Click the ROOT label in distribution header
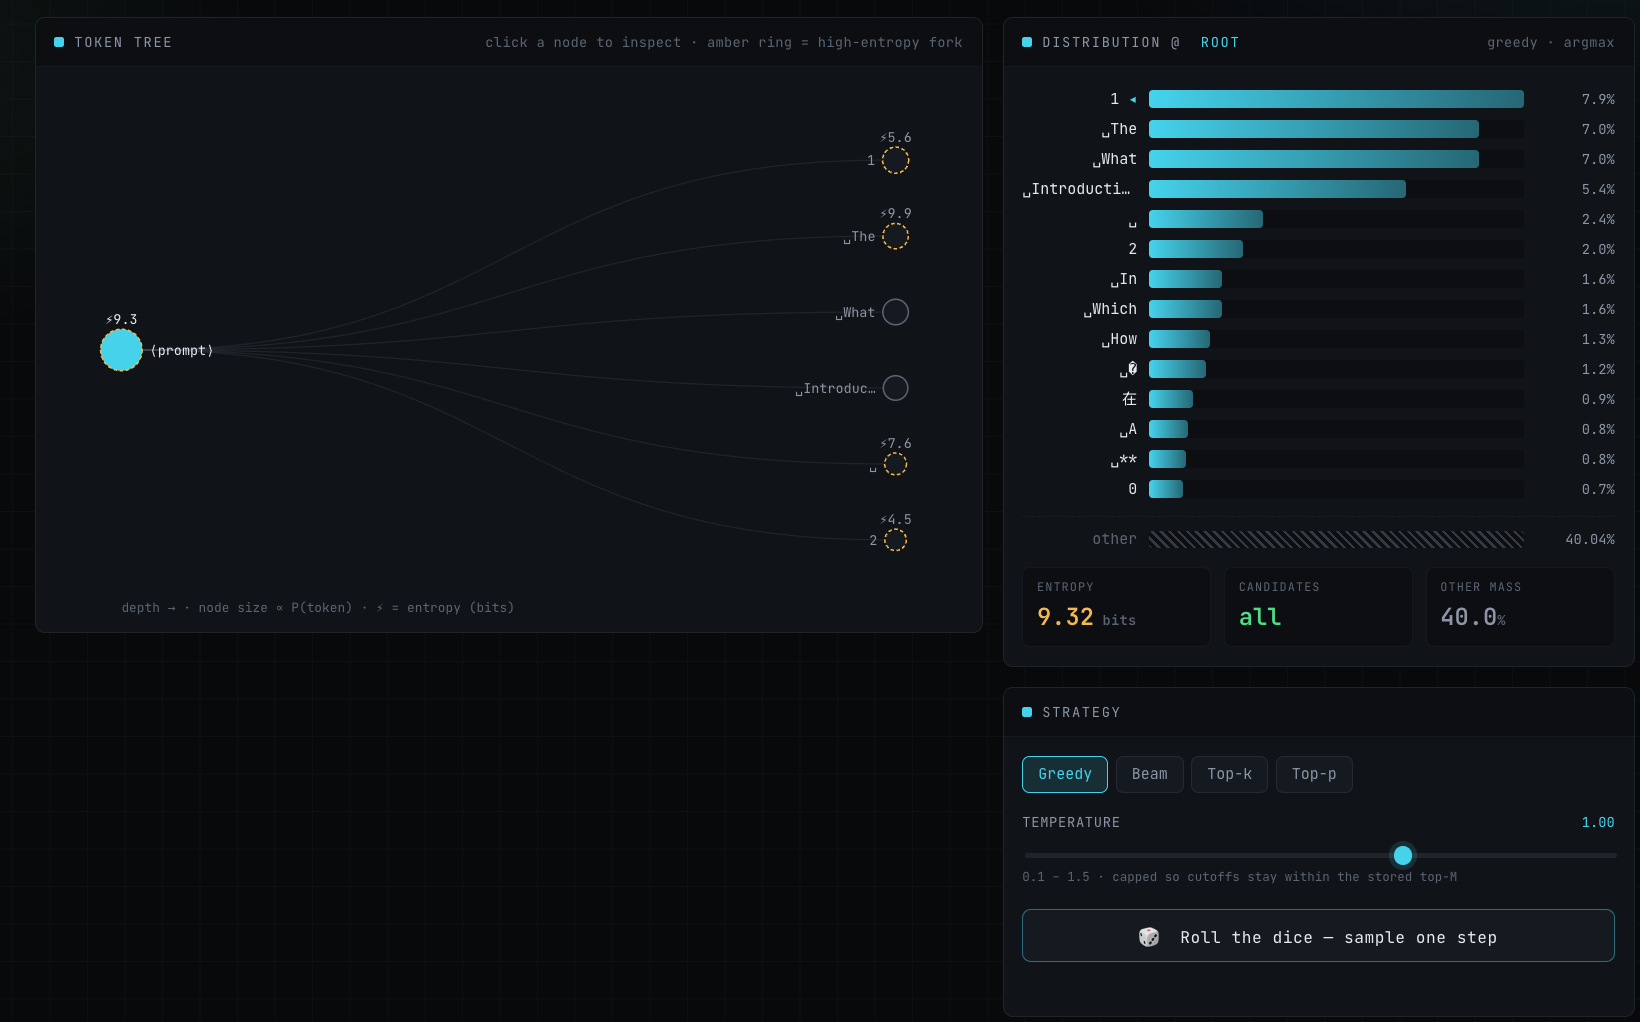The height and width of the screenshot is (1022, 1640). (x=1220, y=42)
